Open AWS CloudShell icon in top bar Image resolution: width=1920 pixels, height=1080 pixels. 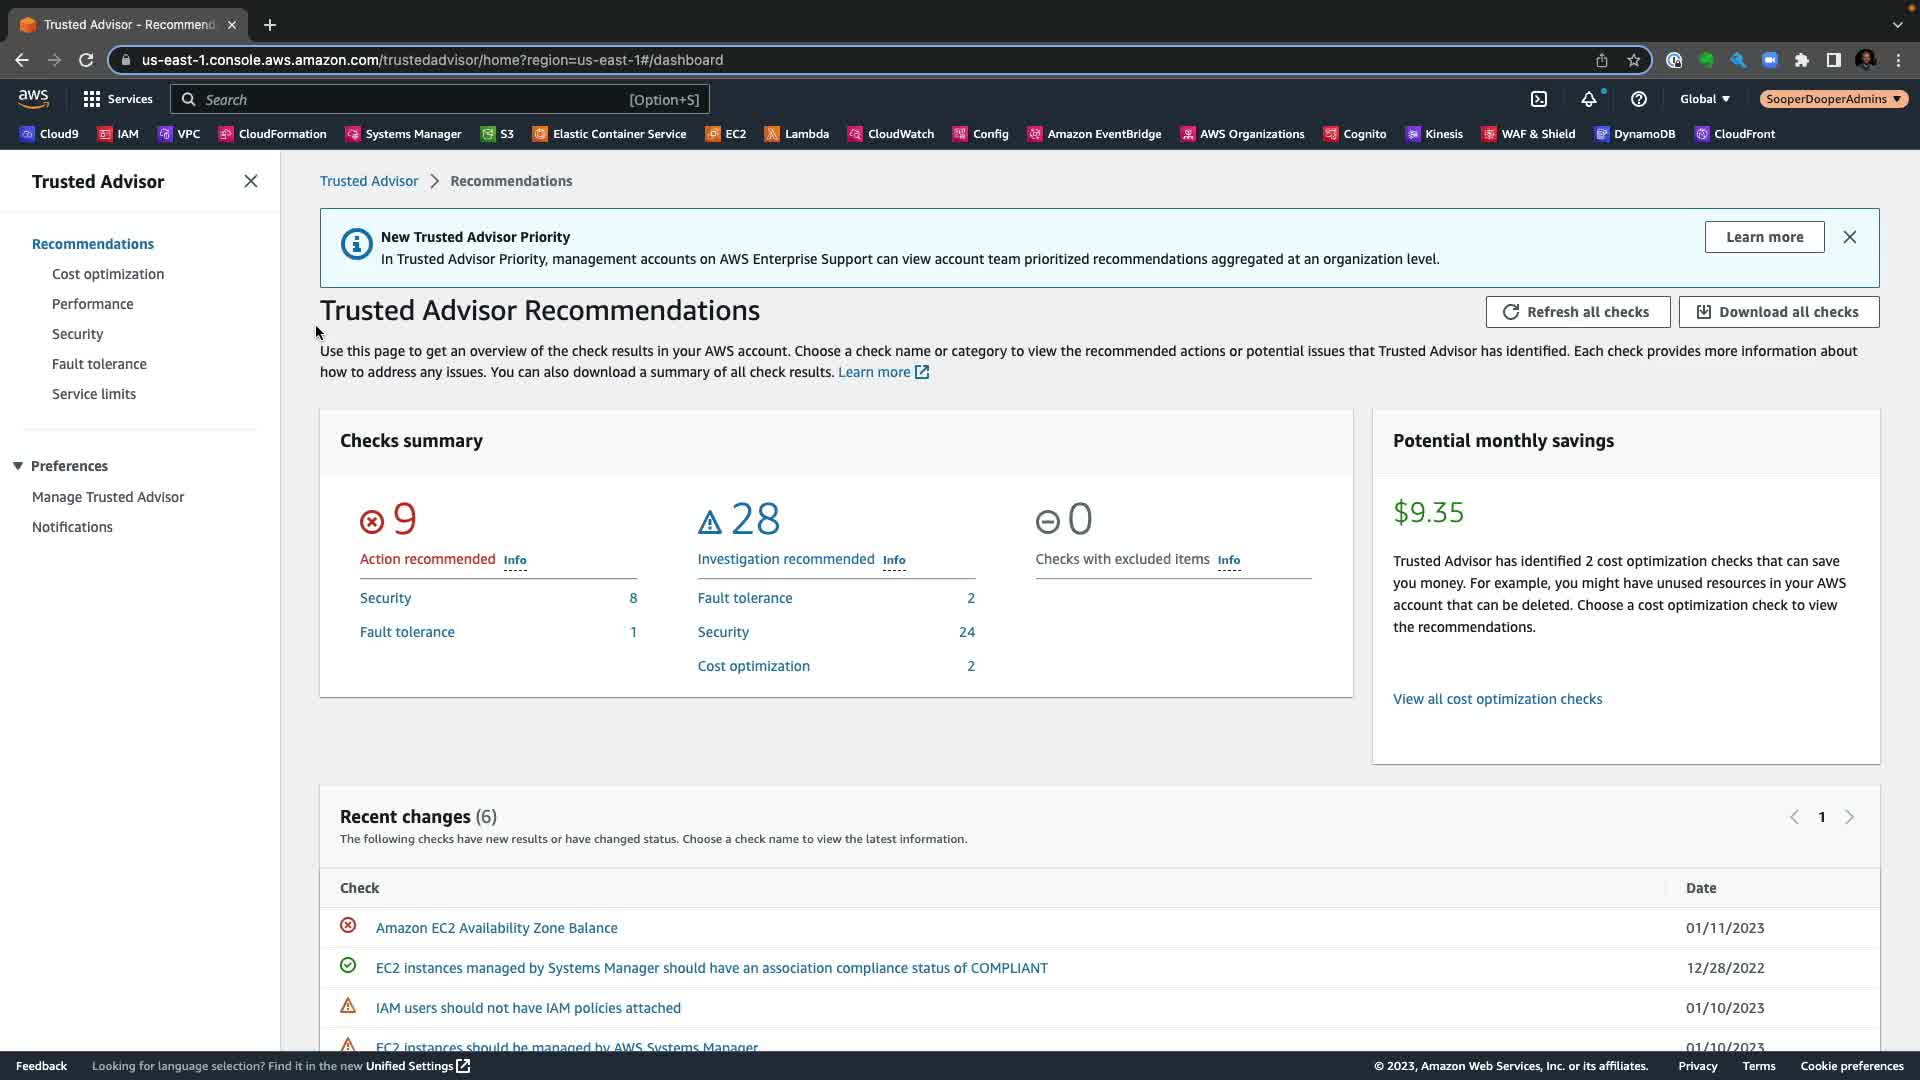1539,99
